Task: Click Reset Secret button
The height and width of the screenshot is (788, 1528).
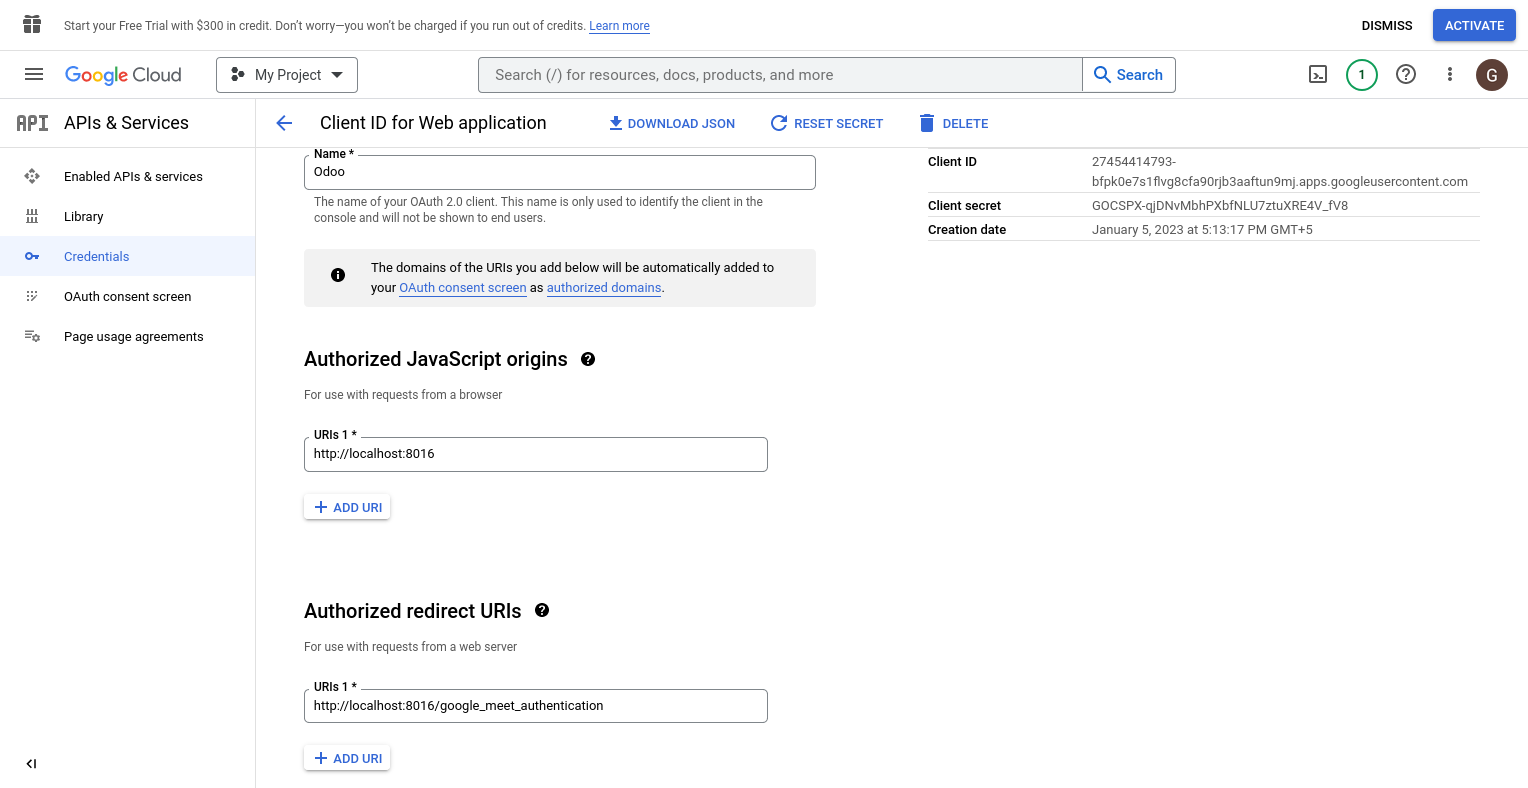Action: pos(827,123)
